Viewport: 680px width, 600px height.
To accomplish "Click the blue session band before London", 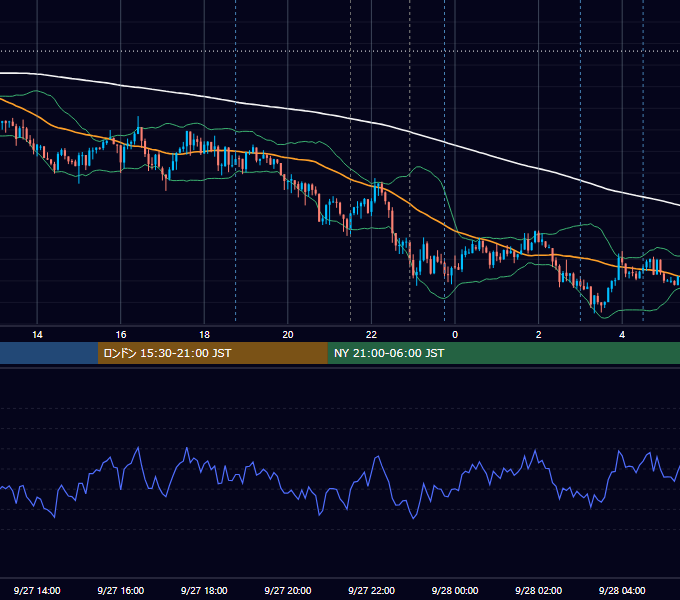I will point(49,353).
